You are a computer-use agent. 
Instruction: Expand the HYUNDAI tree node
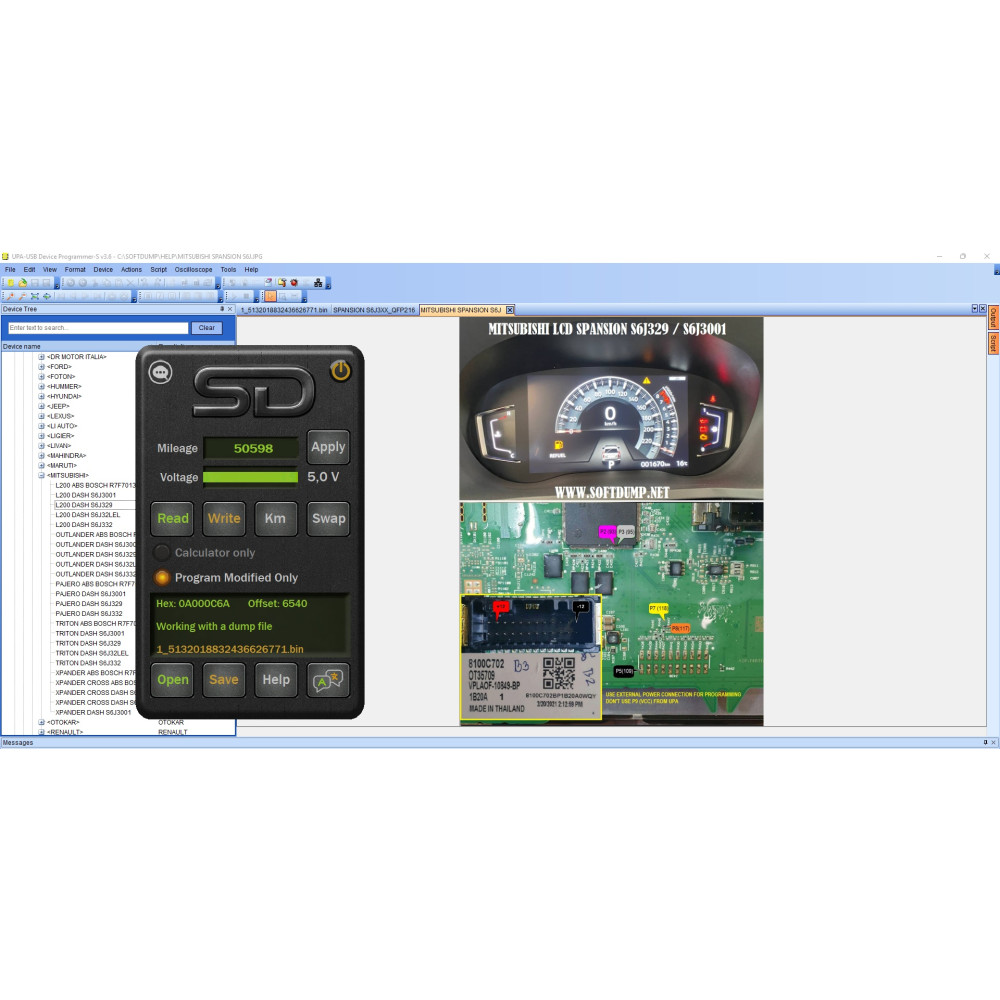[x=41, y=396]
